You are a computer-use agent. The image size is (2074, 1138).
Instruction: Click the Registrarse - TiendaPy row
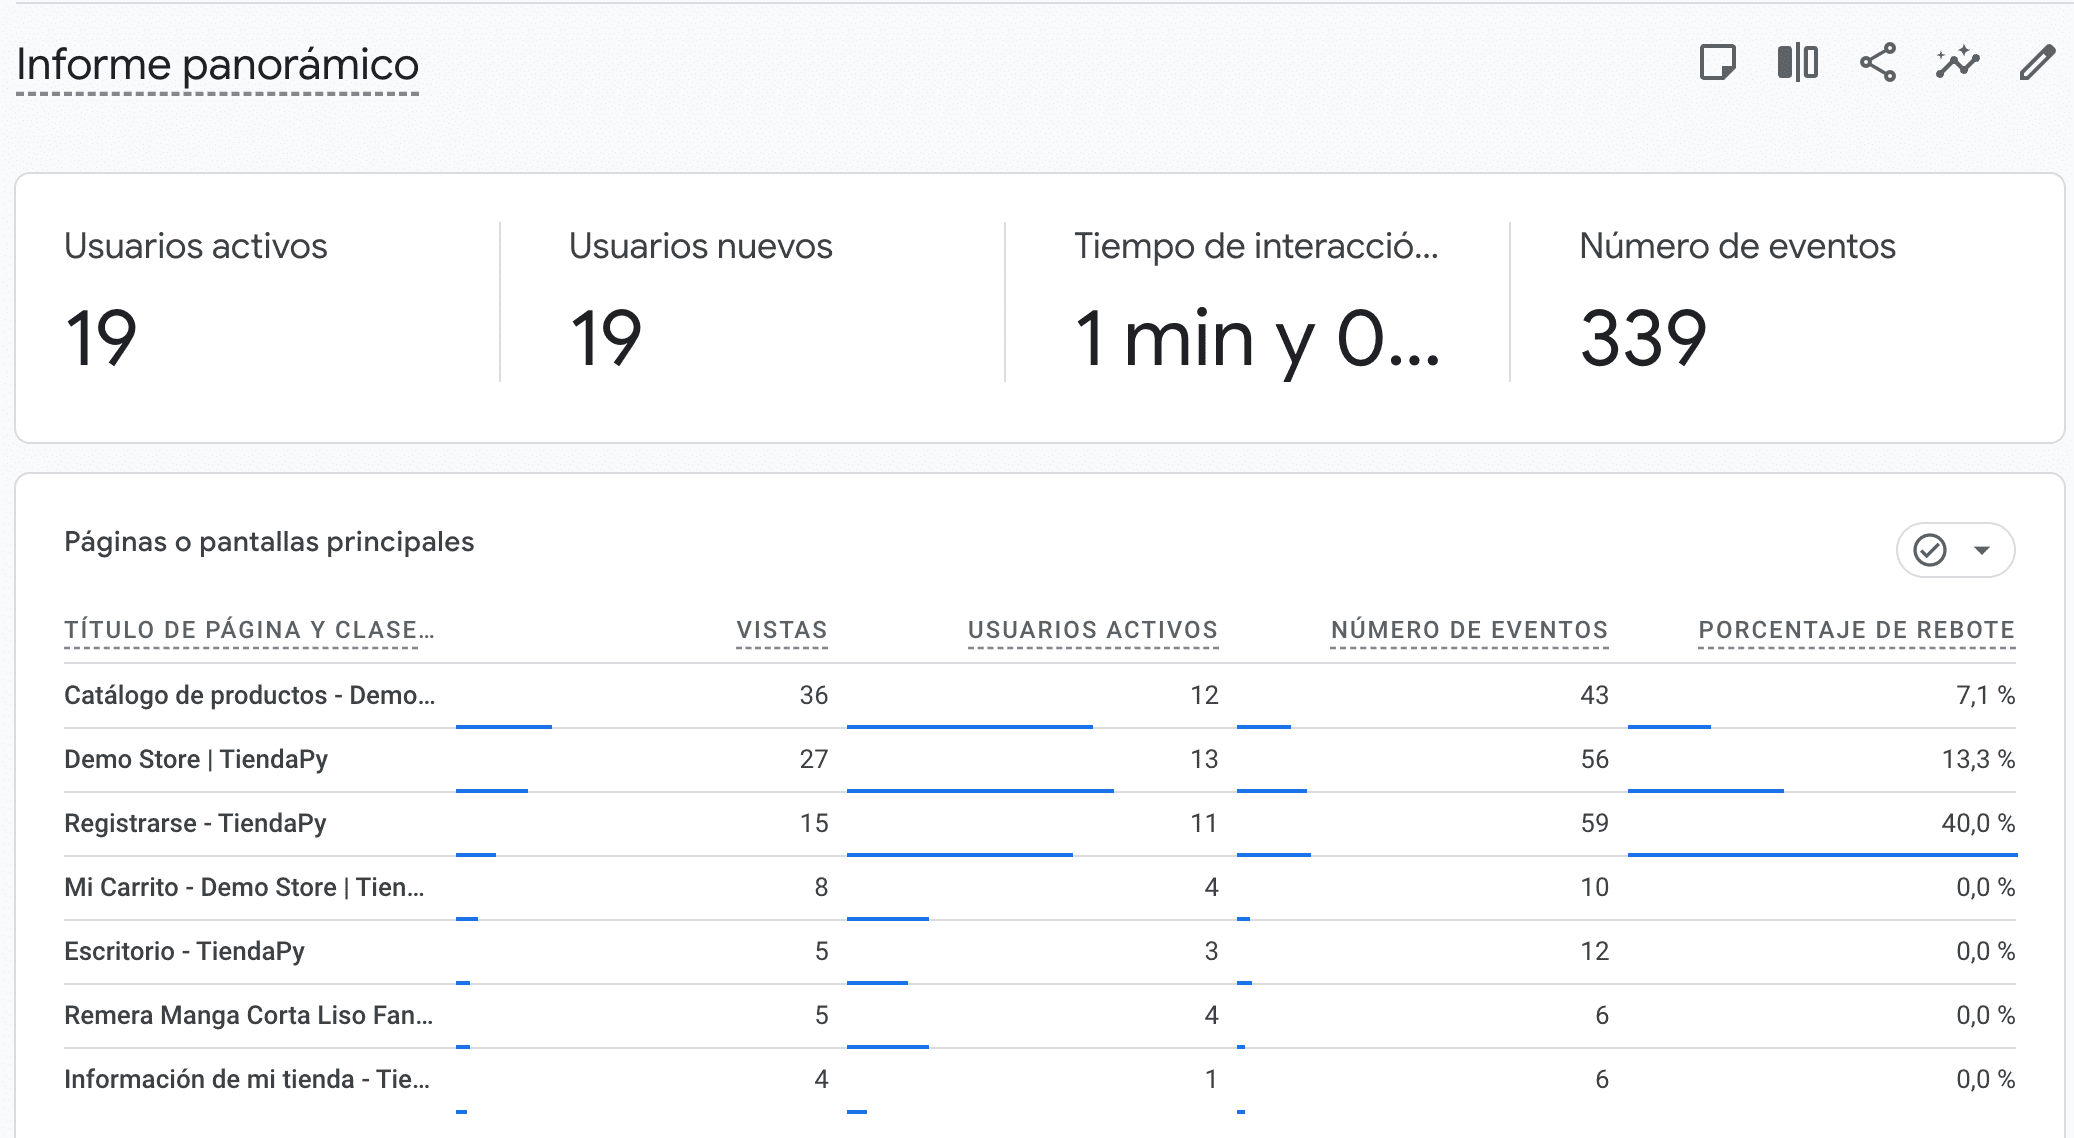coord(195,823)
